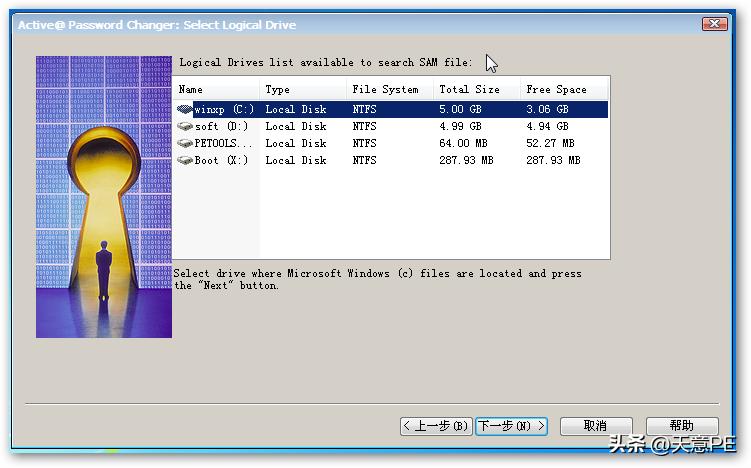Select the soft (D:) drive name

(x=220, y=127)
